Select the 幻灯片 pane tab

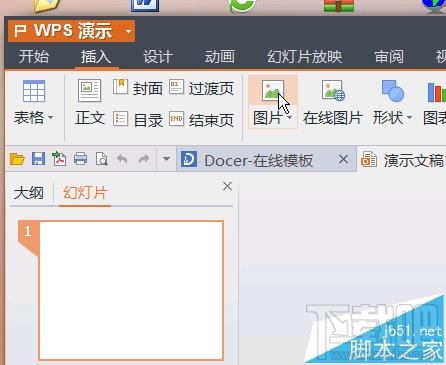point(85,193)
